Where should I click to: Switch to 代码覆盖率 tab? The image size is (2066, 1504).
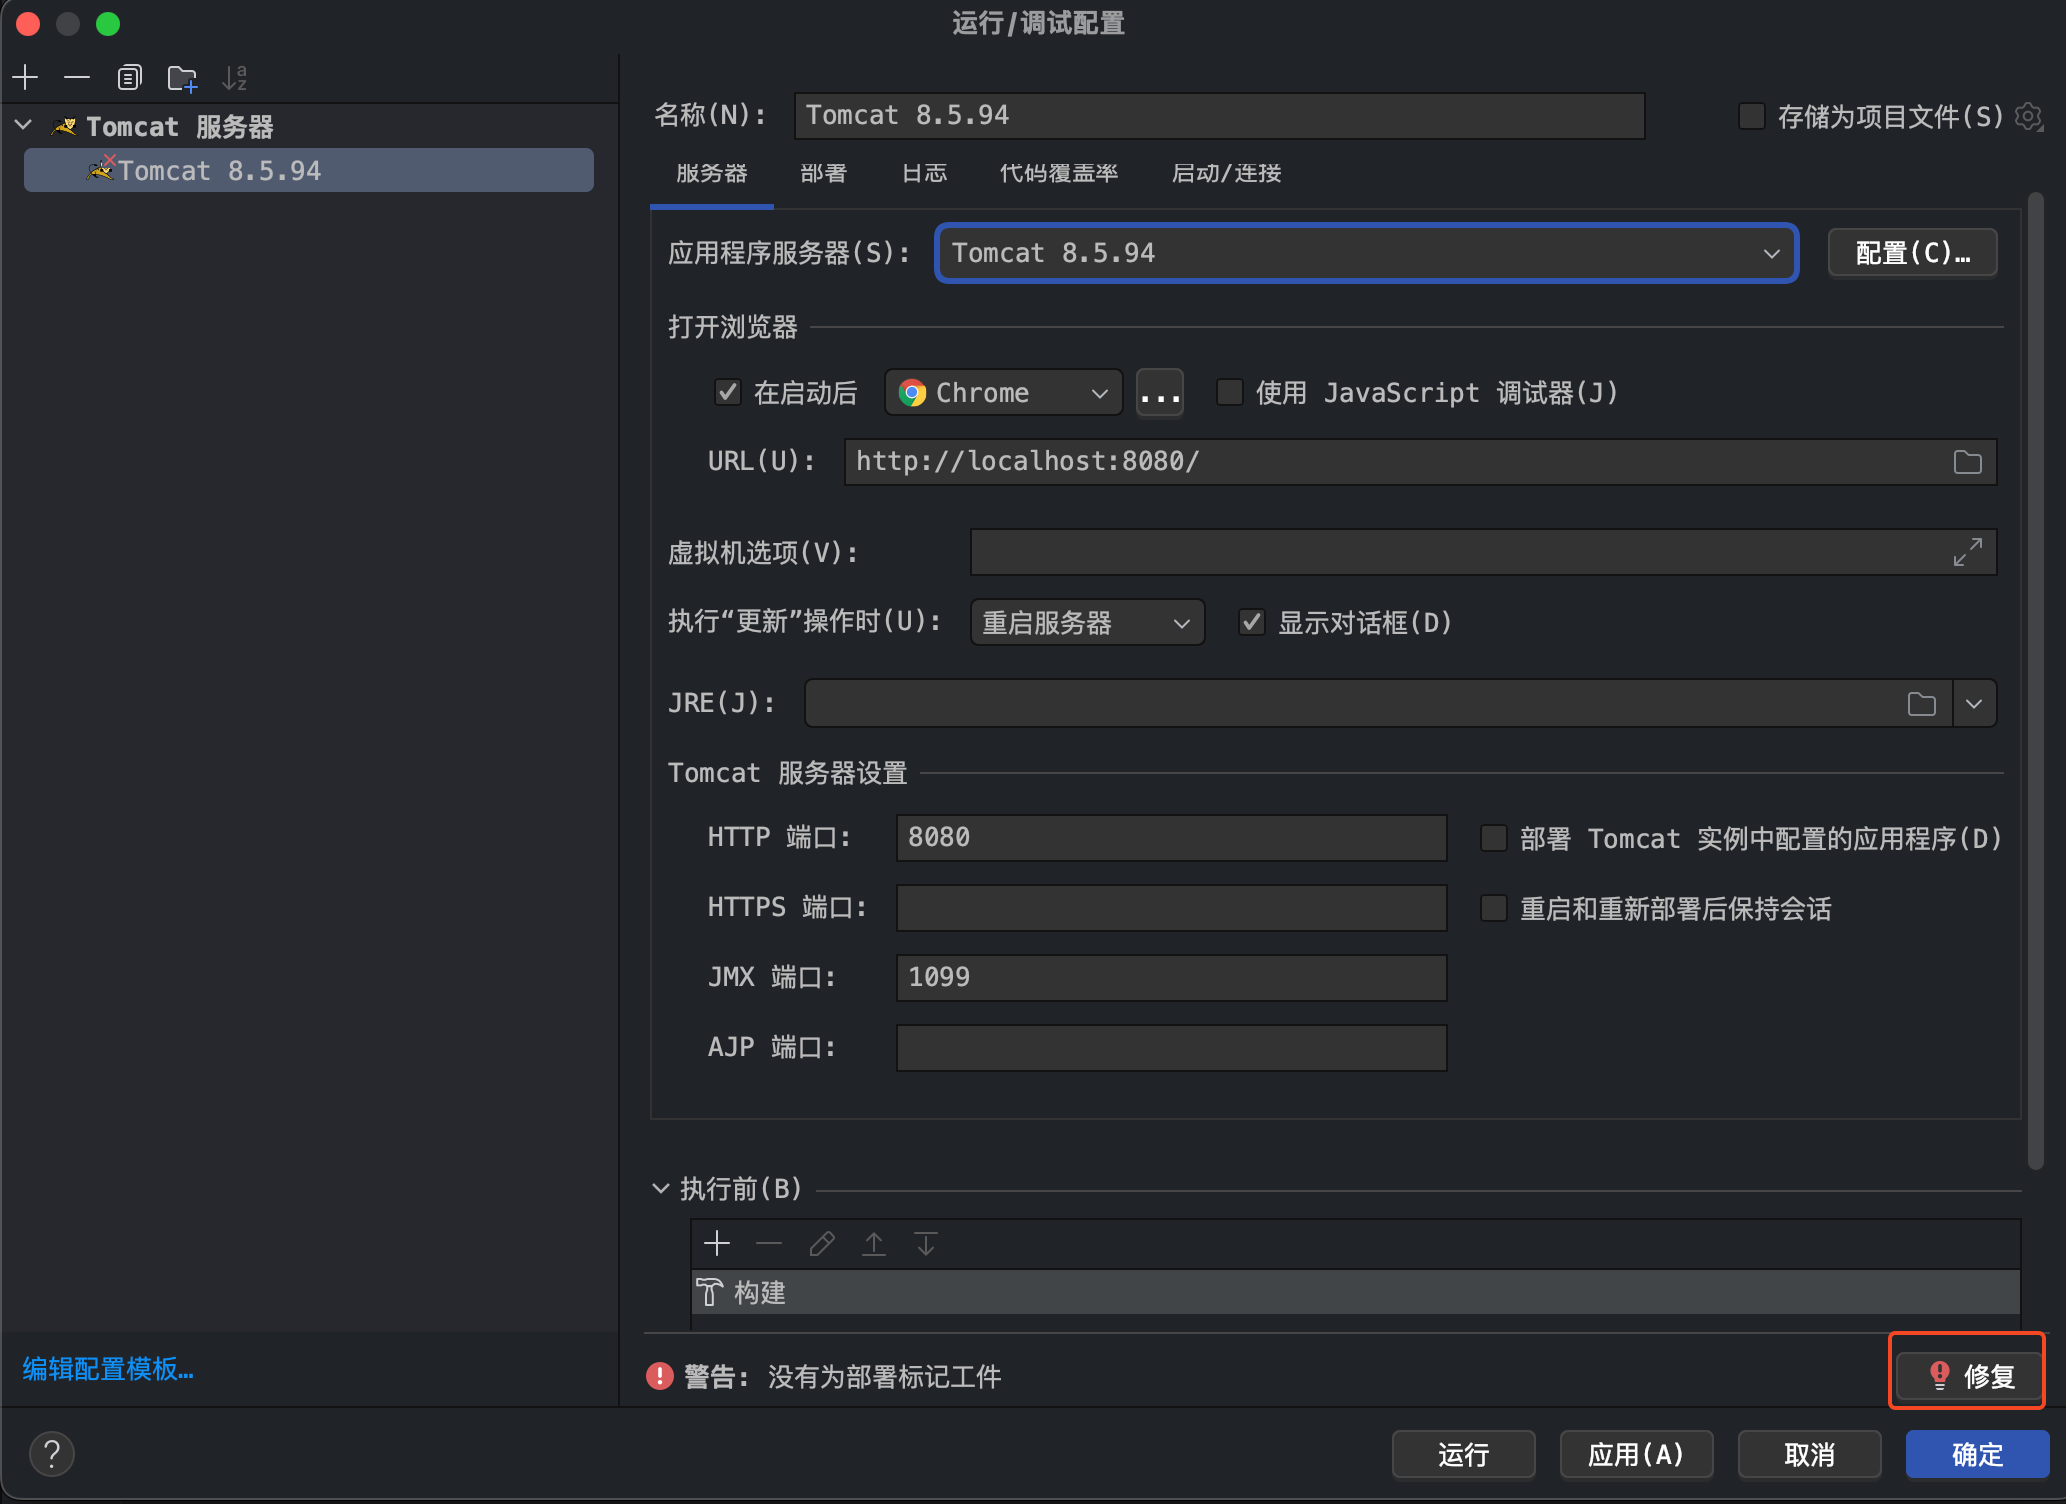(x=1059, y=173)
